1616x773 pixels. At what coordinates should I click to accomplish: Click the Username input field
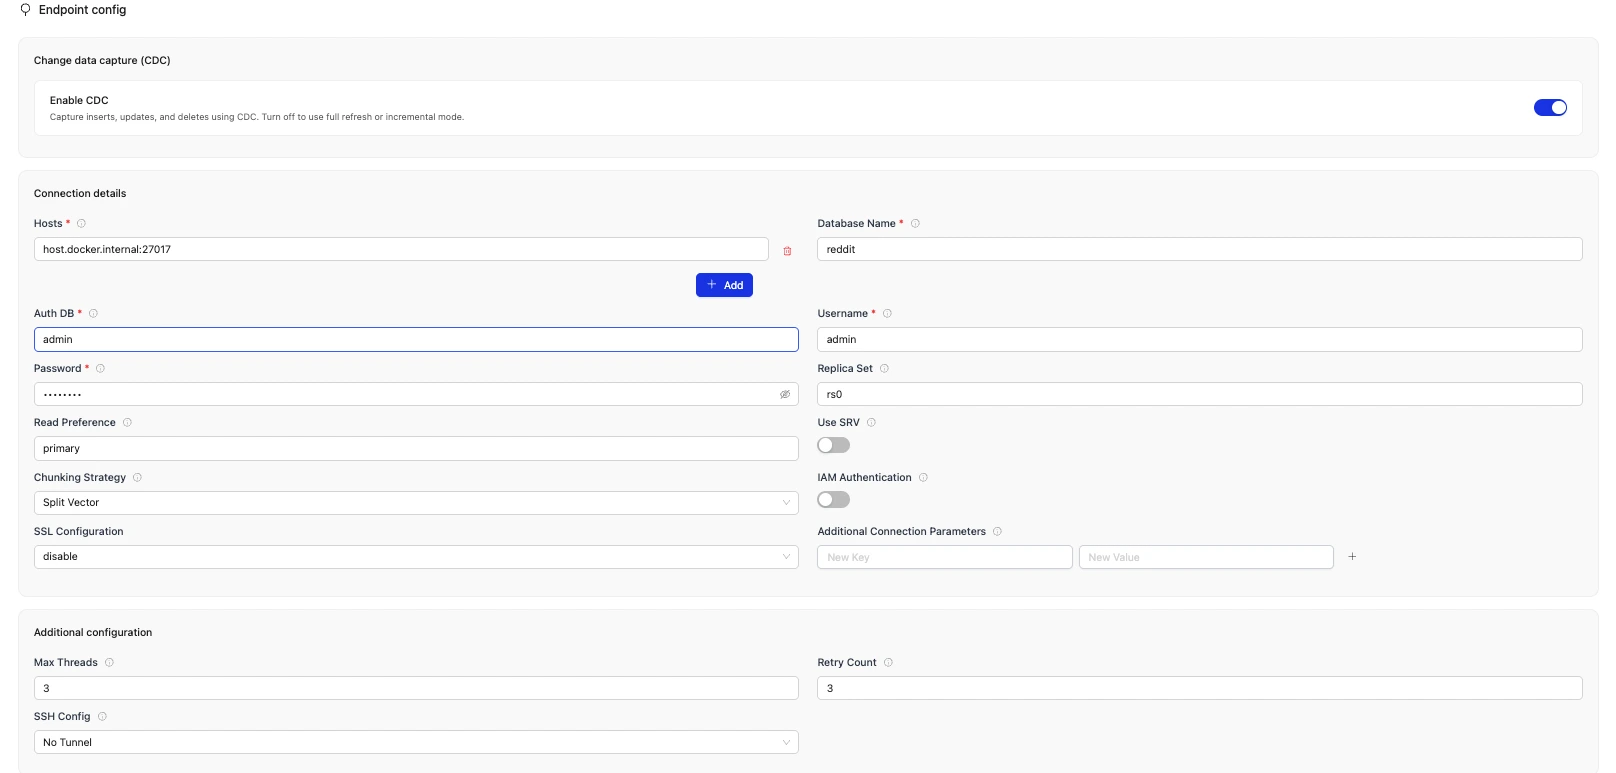point(1200,340)
